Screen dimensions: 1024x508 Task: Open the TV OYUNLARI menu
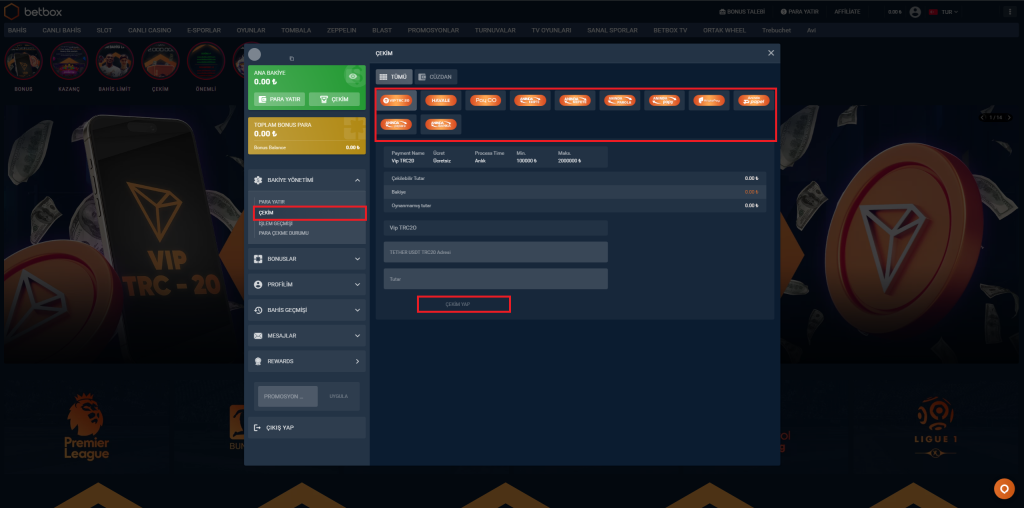(x=551, y=31)
